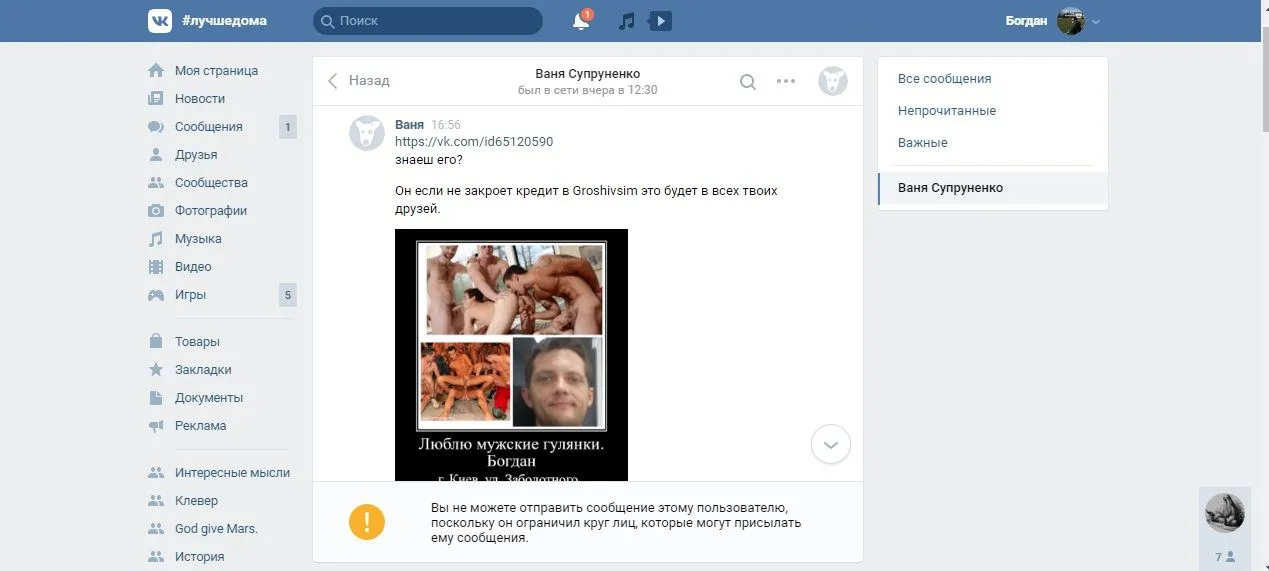Select Все сообщения filter

point(944,79)
